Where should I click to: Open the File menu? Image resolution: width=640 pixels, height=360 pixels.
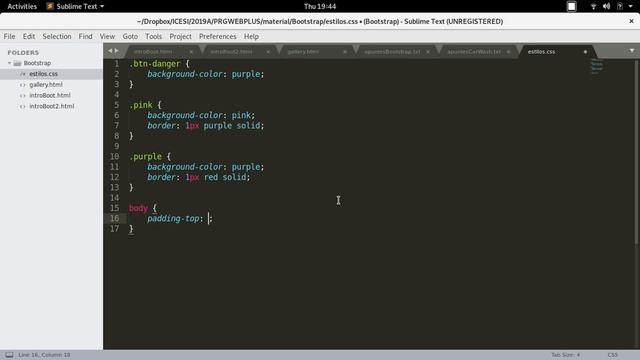pos(9,36)
